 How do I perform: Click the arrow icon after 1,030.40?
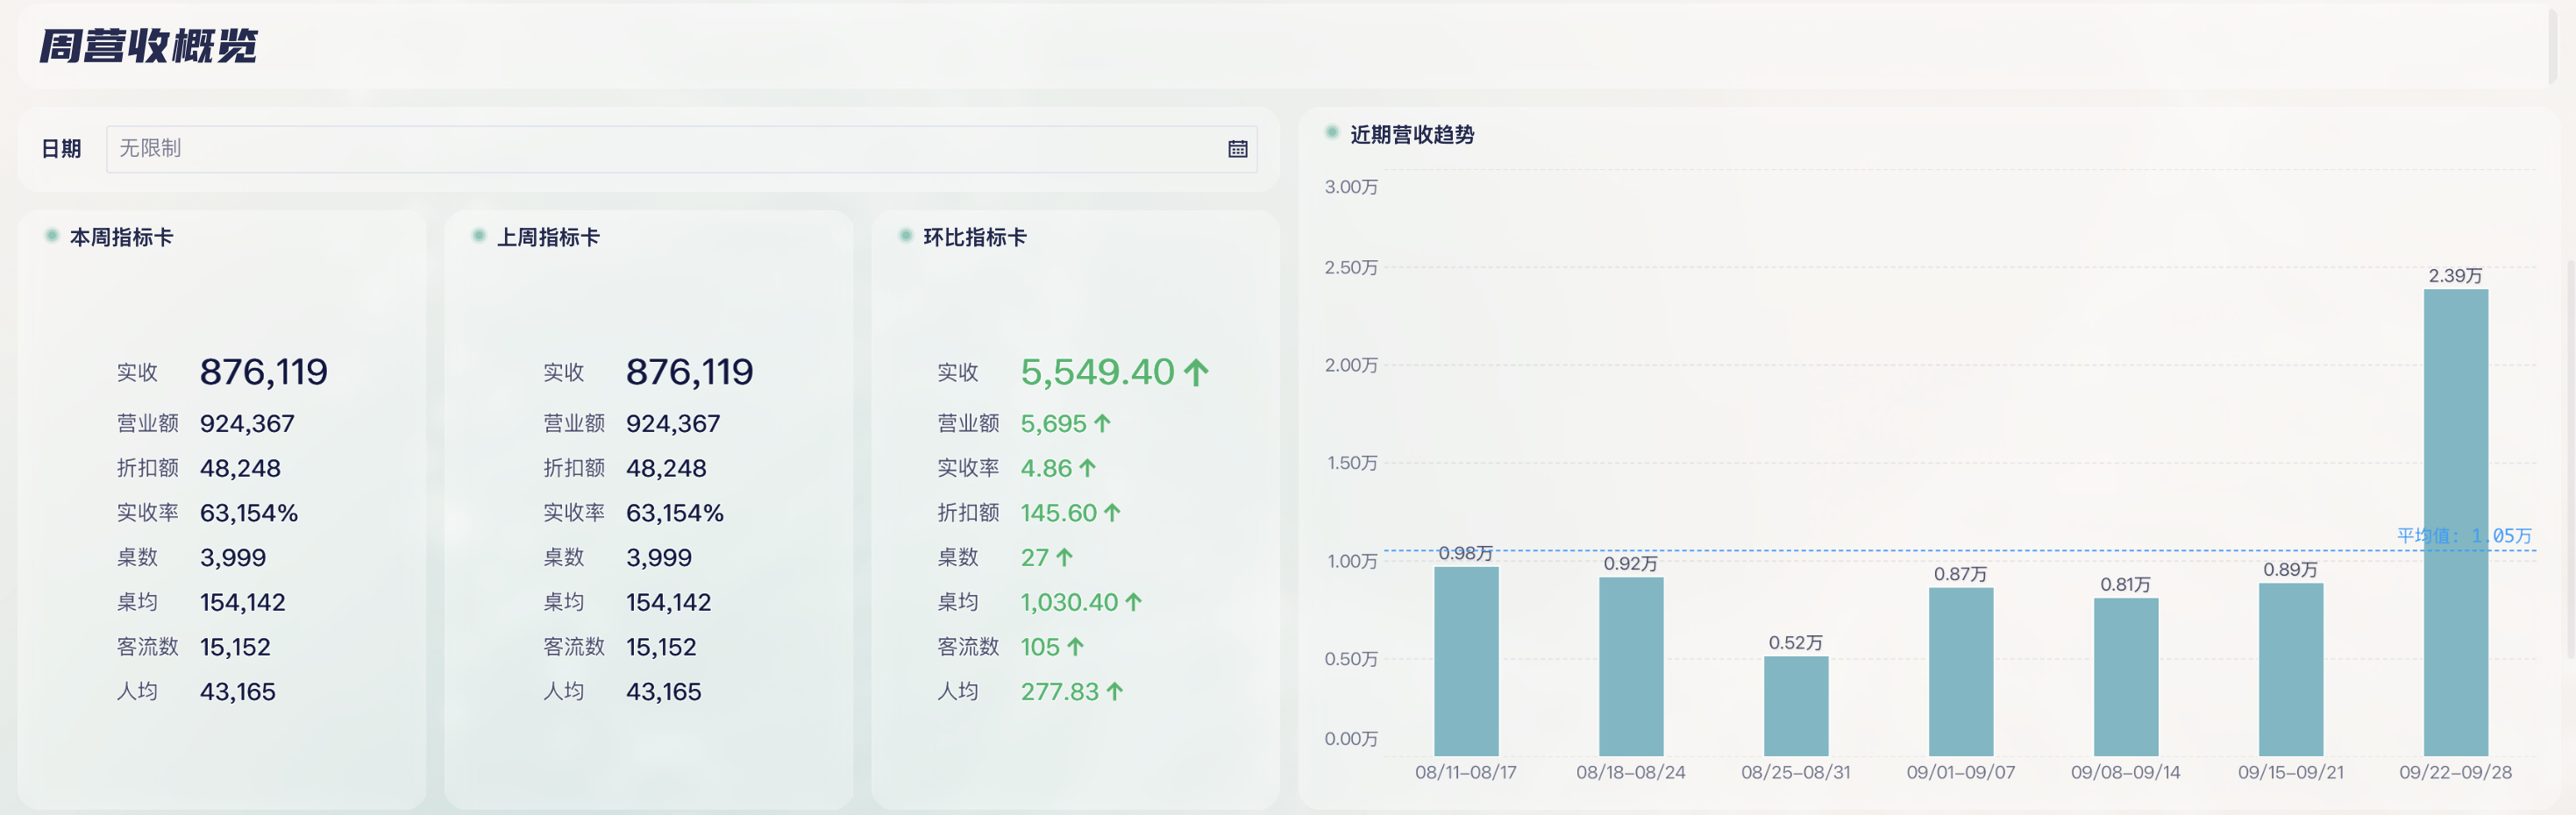[x=1133, y=602]
